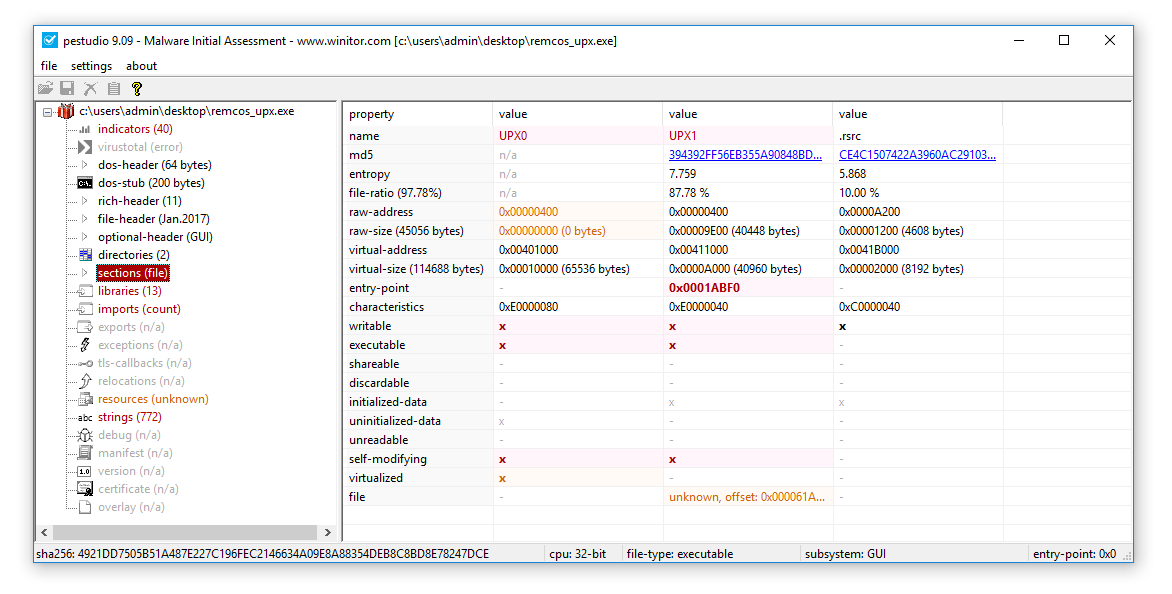Click the open file toolbar icon
Screen dimensions: 1172x594
(x=46, y=89)
